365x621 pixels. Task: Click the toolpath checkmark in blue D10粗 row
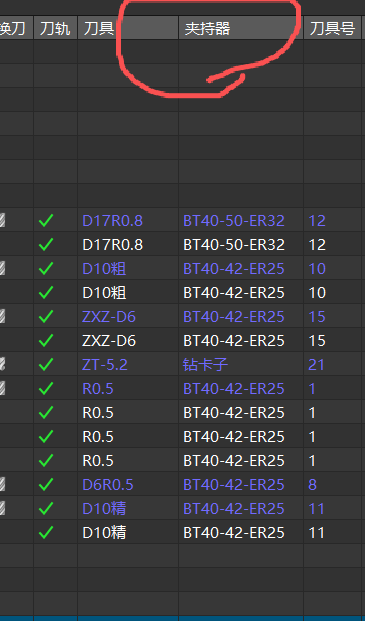(46, 269)
